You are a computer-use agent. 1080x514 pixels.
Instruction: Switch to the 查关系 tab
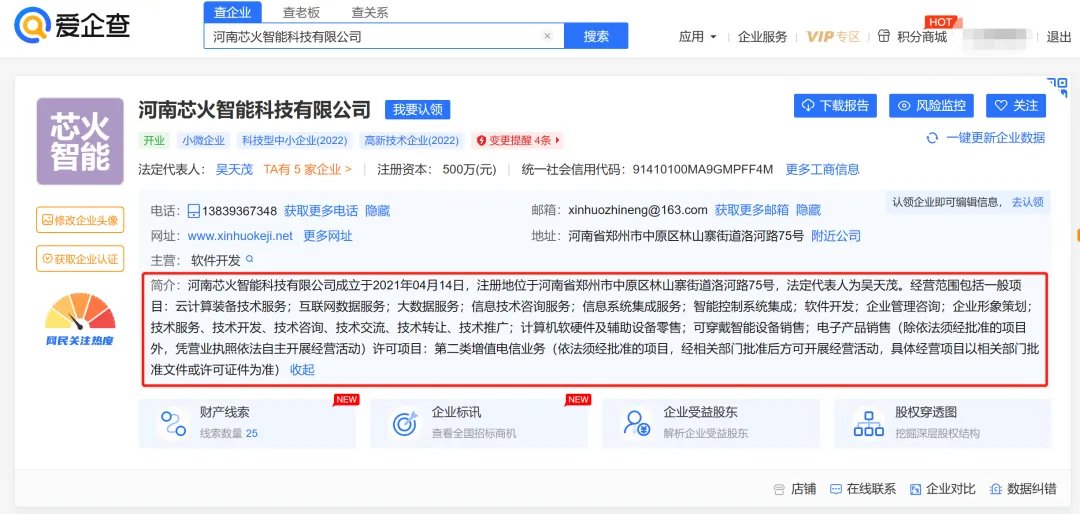(x=370, y=12)
